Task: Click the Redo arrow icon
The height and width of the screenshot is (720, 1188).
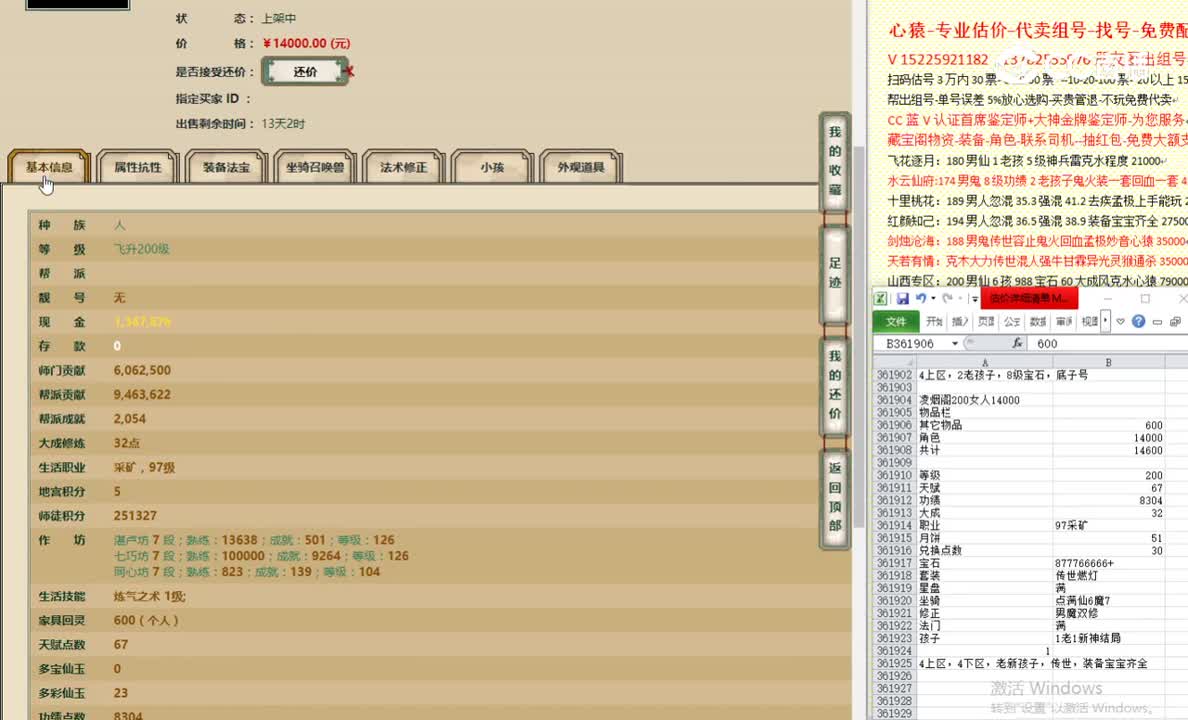Action: pyautogui.click(x=949, y=298)
